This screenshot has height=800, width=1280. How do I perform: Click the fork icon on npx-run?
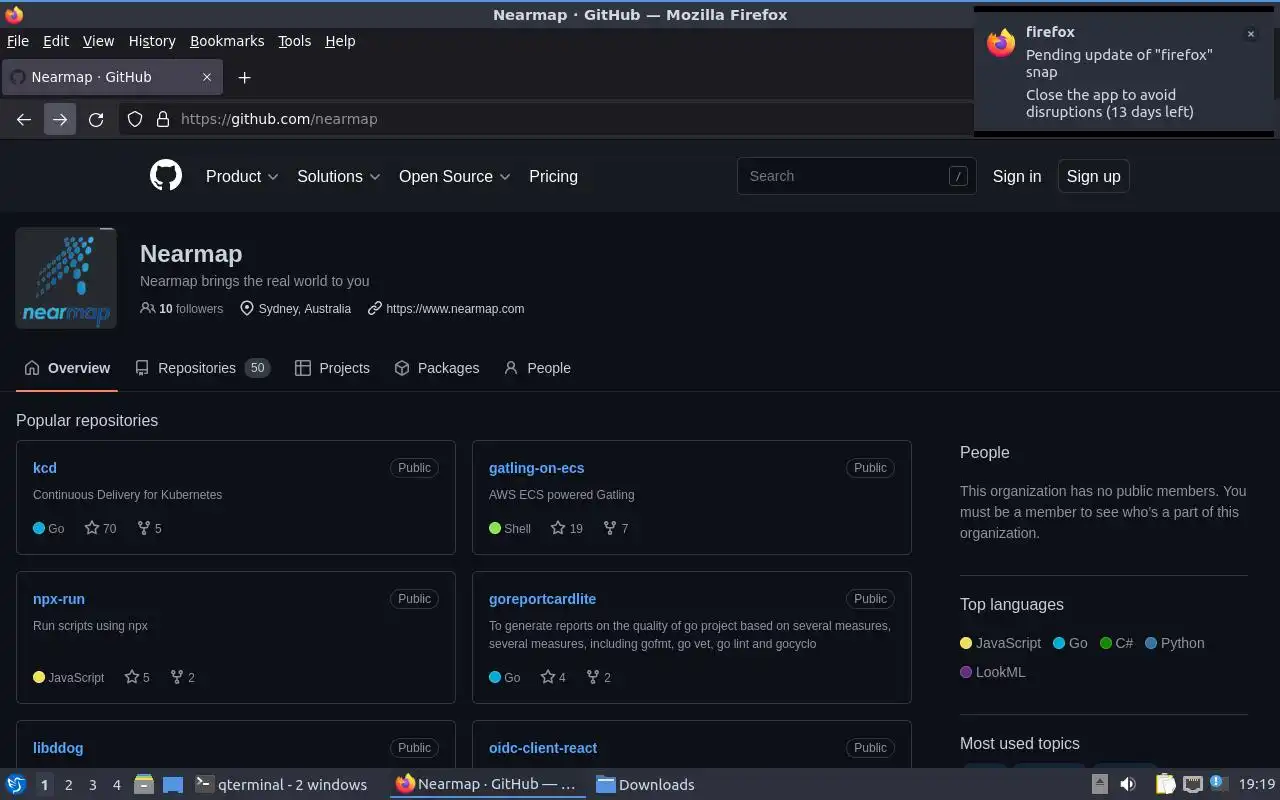177,677
